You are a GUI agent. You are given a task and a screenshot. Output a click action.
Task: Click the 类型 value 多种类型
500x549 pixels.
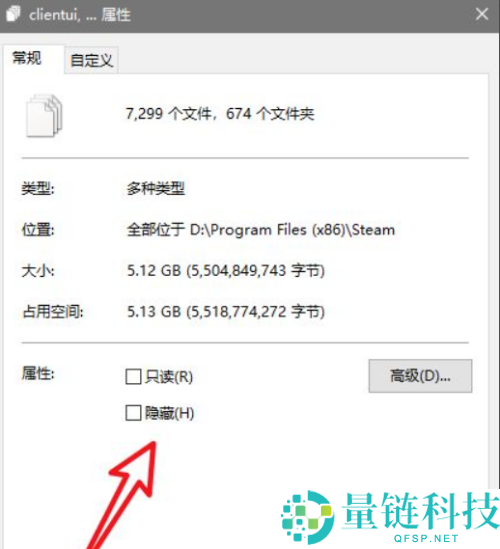[155, 189]
